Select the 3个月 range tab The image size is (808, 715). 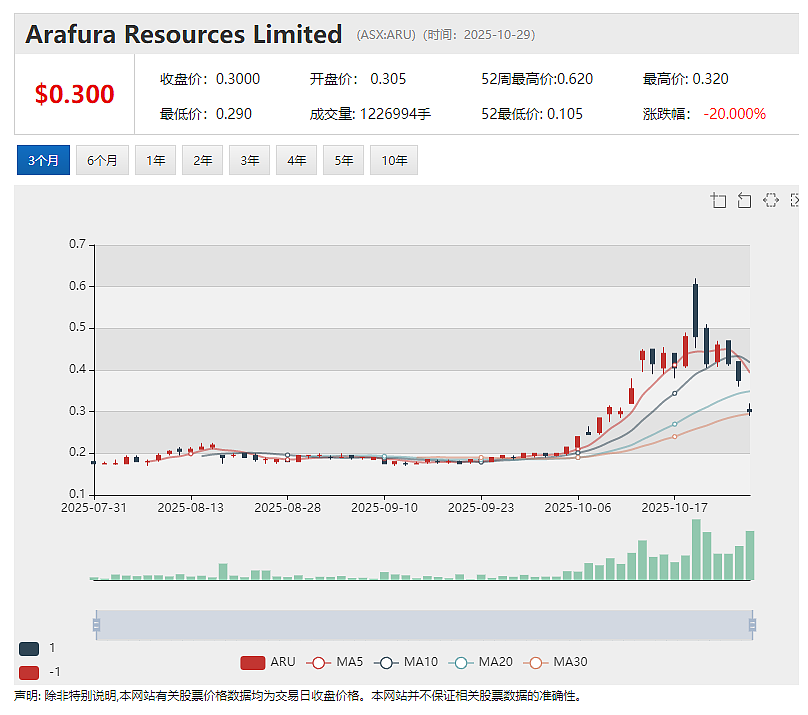pyautogui.click(x=43, y=160)
